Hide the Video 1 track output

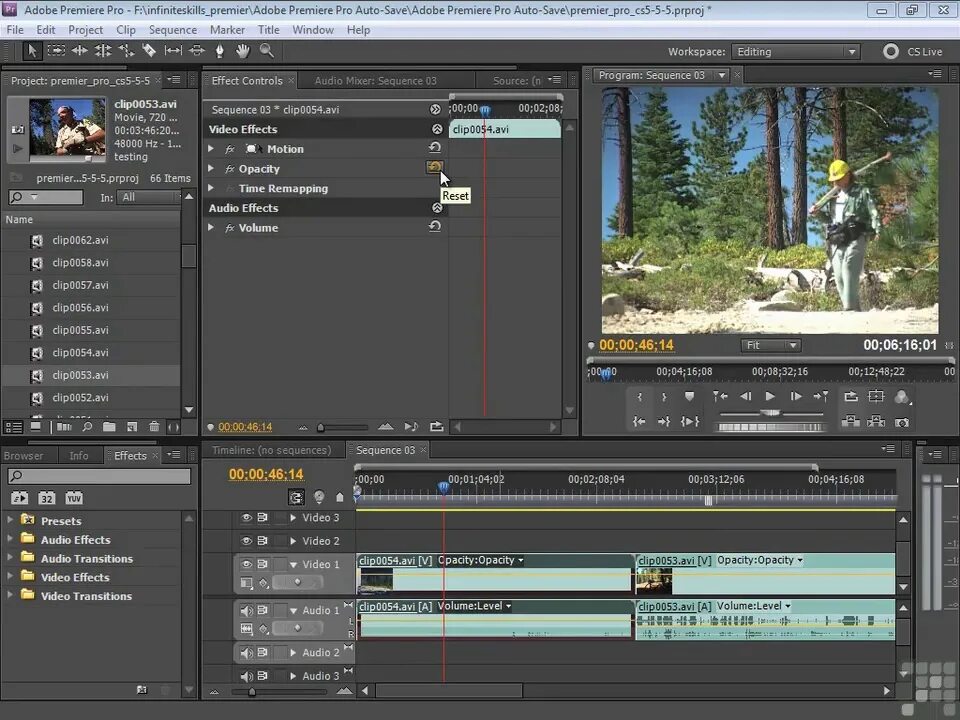click(x=246, y=564)
